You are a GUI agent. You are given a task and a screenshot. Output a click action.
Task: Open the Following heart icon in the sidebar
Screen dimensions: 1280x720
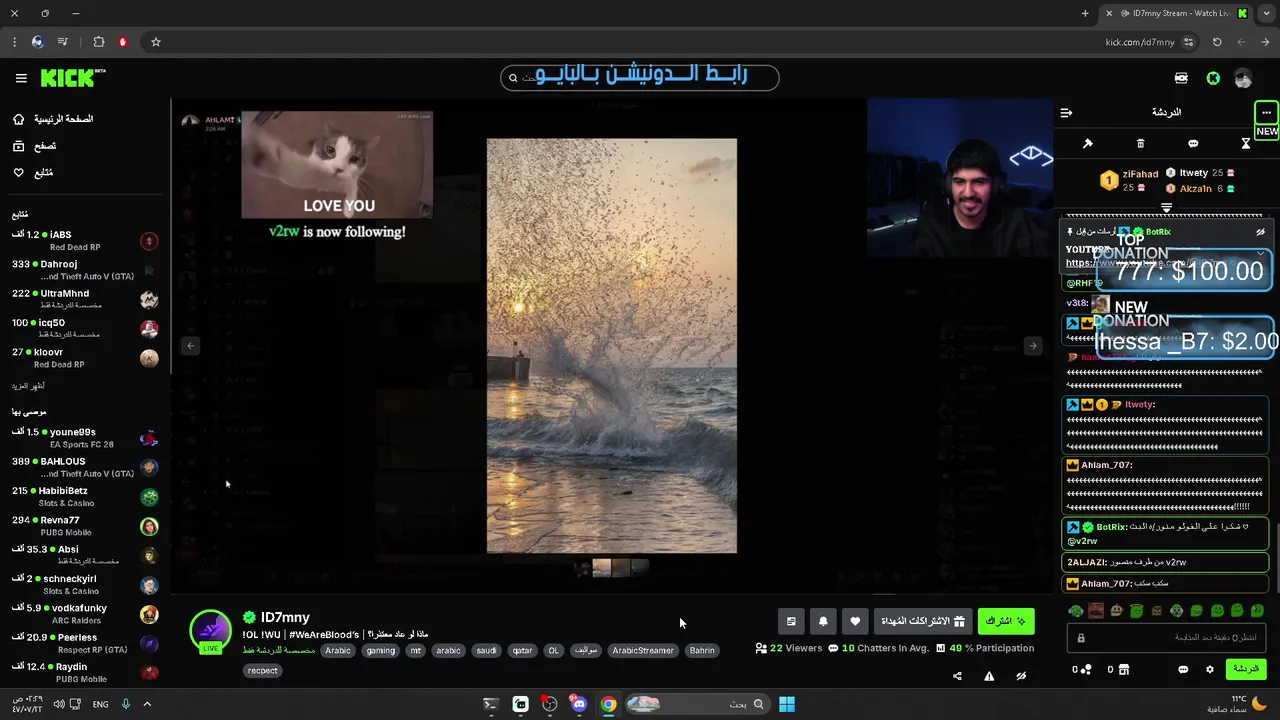point(18,173)
